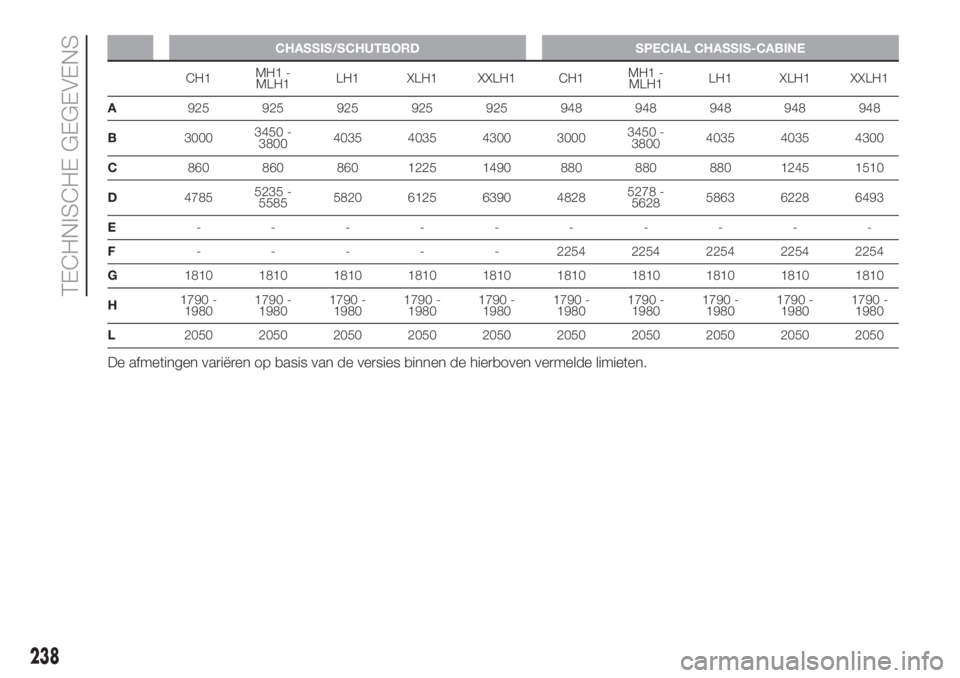Click row label B
Screen dimensions: 960x678
tap(112, 138)
